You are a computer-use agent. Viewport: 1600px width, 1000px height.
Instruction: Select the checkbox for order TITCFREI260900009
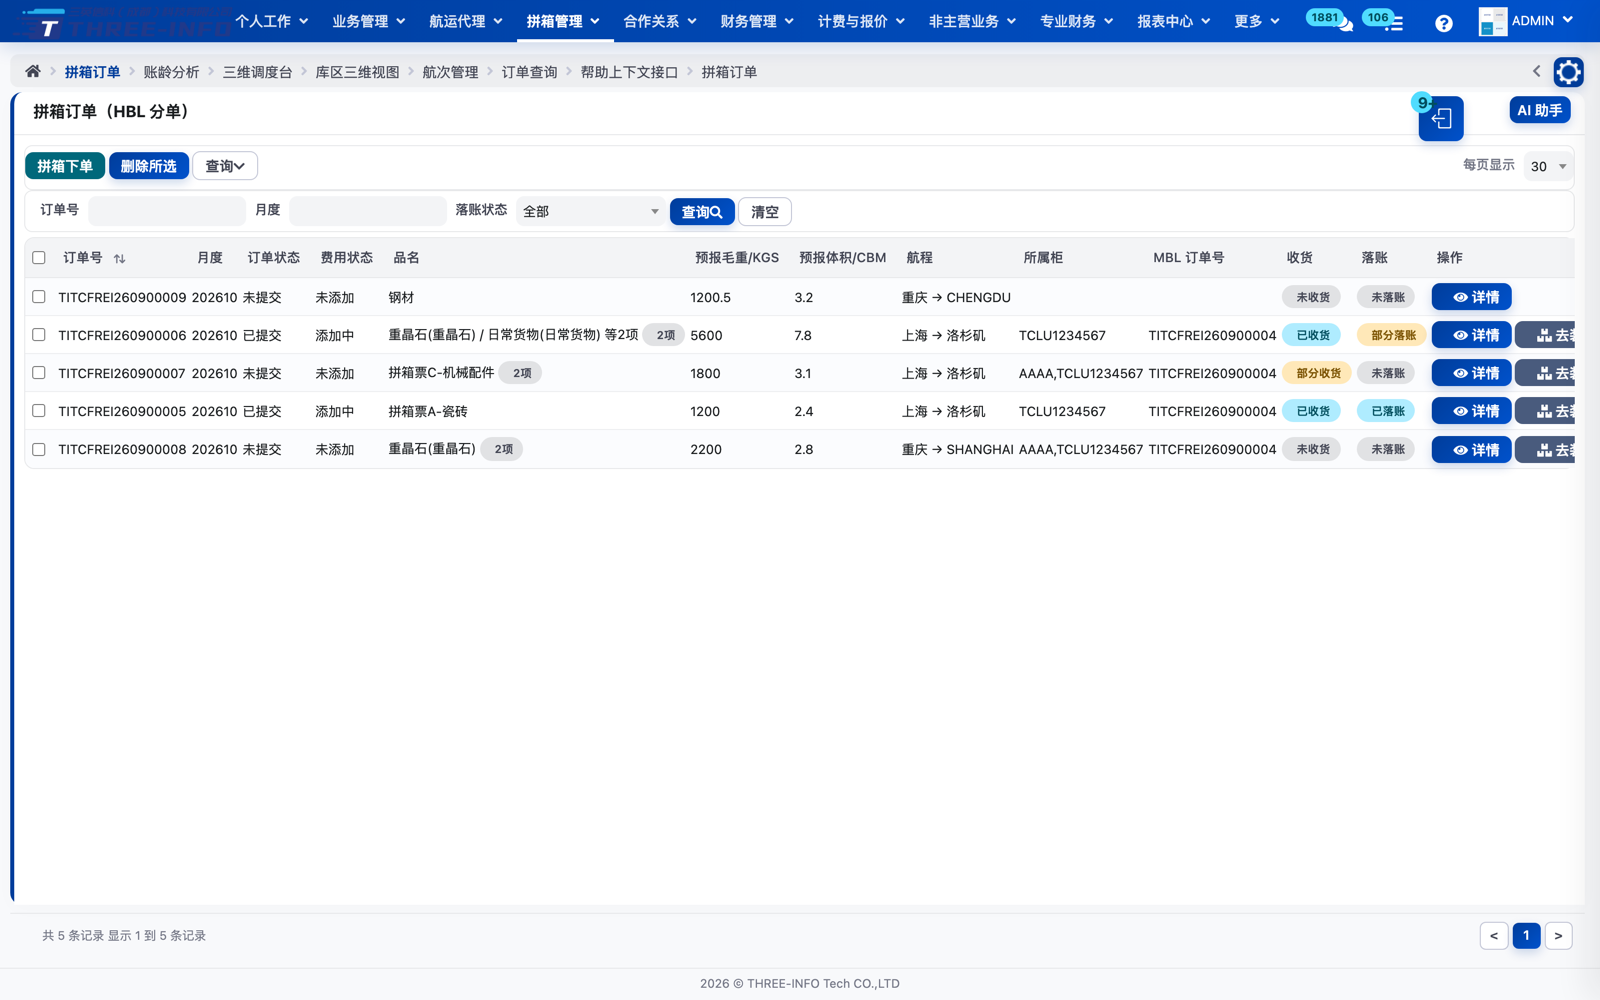click(39, 297)
